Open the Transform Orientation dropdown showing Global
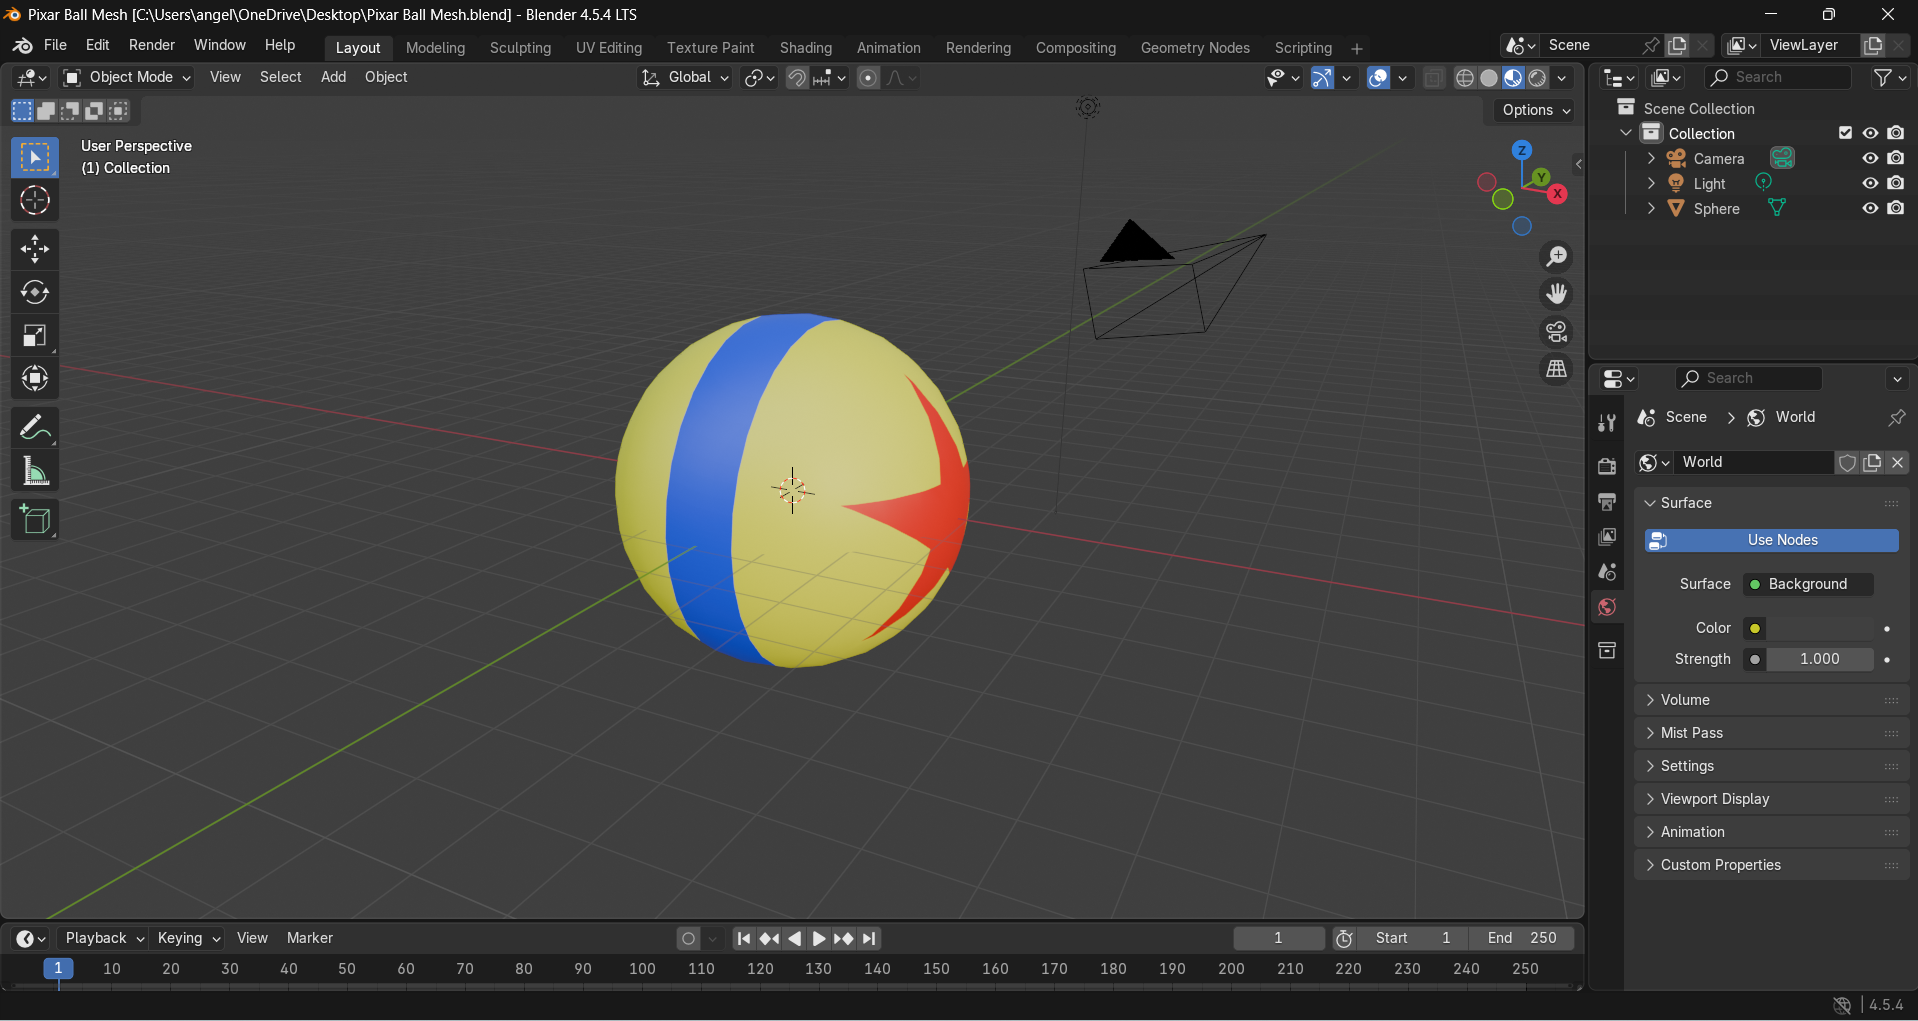Viewport: 1918px width, 1021px height. (x=684, y=77)
